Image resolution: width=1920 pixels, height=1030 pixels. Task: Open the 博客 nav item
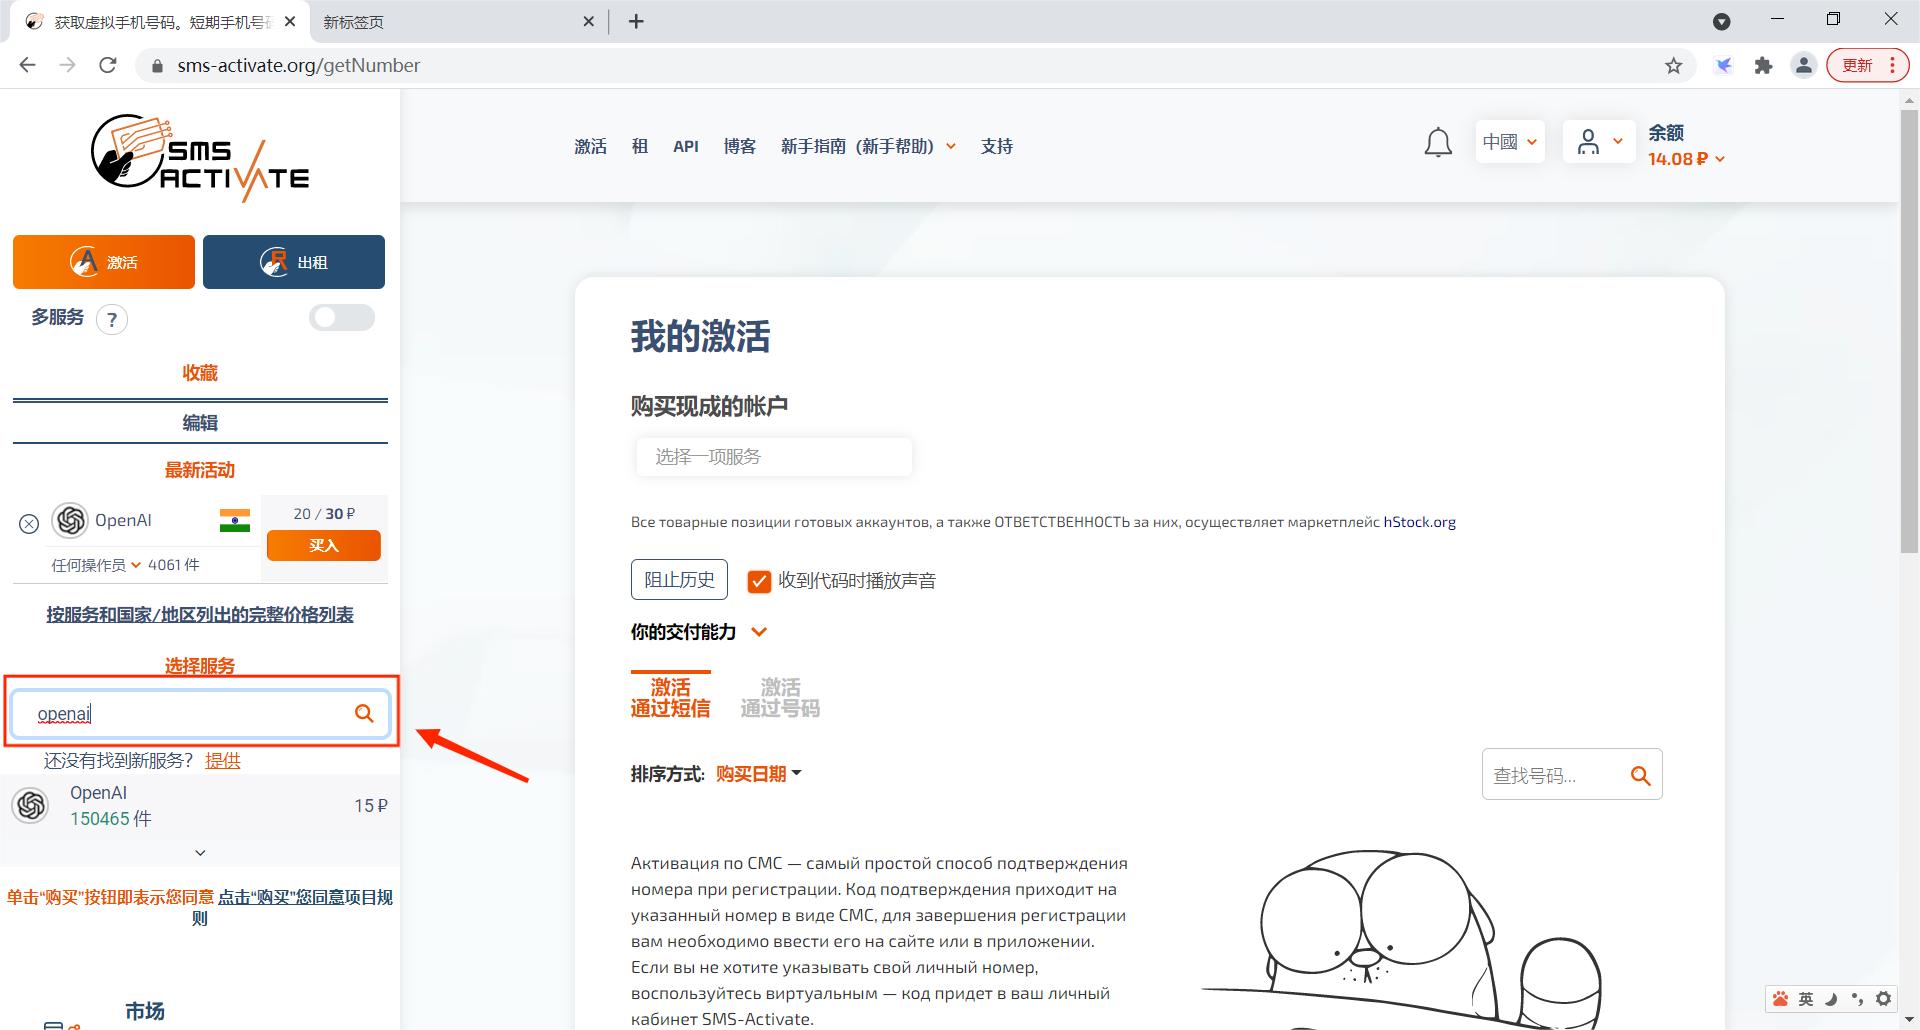point(740,146)
